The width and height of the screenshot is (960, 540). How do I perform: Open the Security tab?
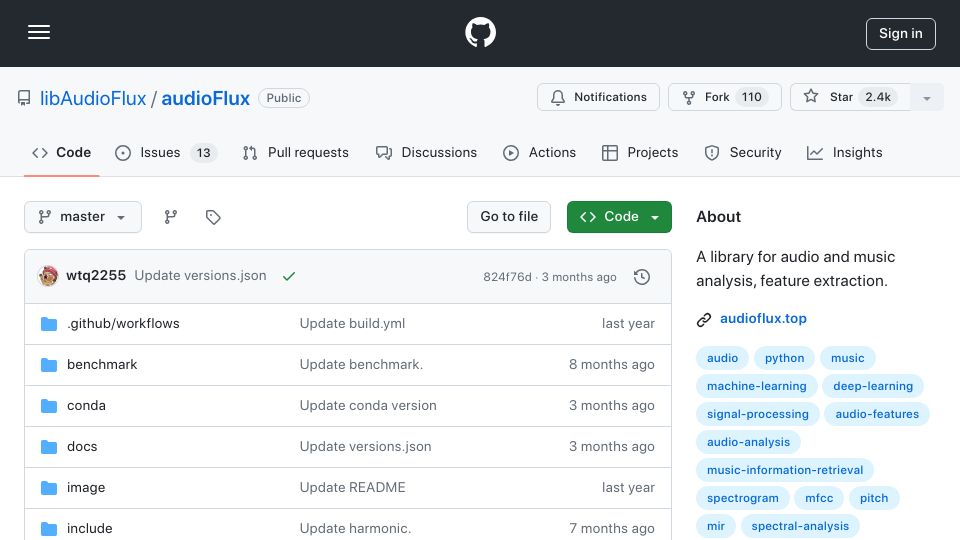[743, 152]
